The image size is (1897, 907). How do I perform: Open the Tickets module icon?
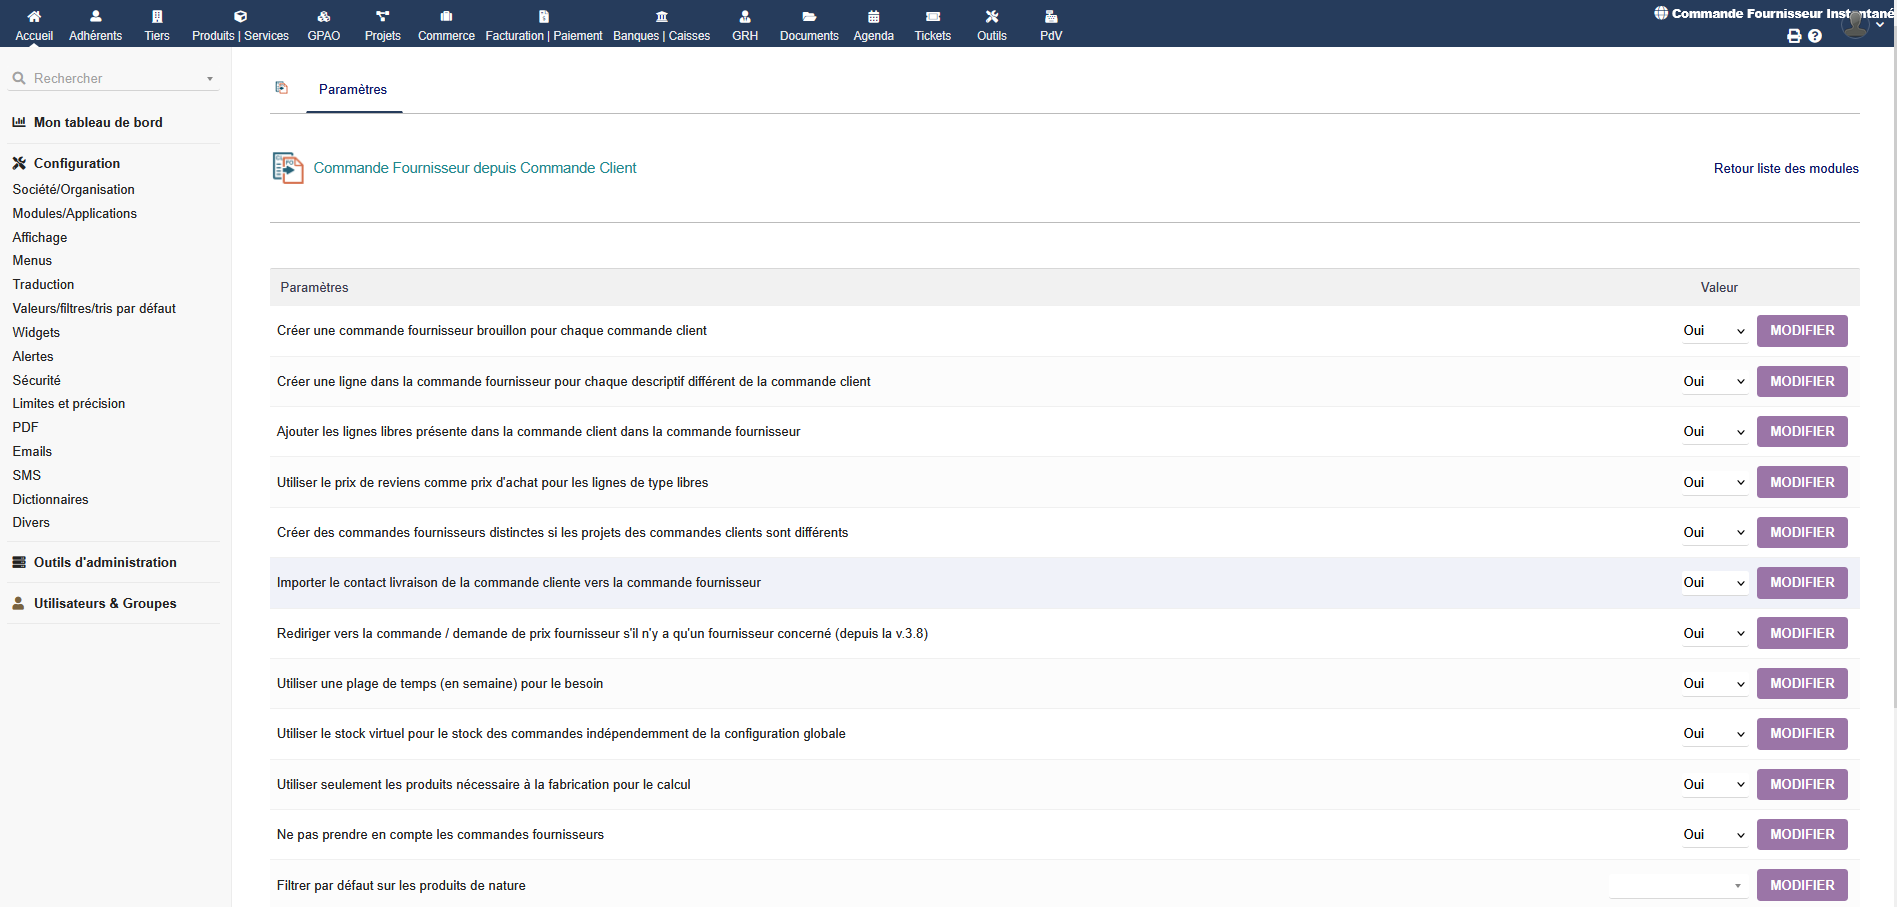coord(932,17)
